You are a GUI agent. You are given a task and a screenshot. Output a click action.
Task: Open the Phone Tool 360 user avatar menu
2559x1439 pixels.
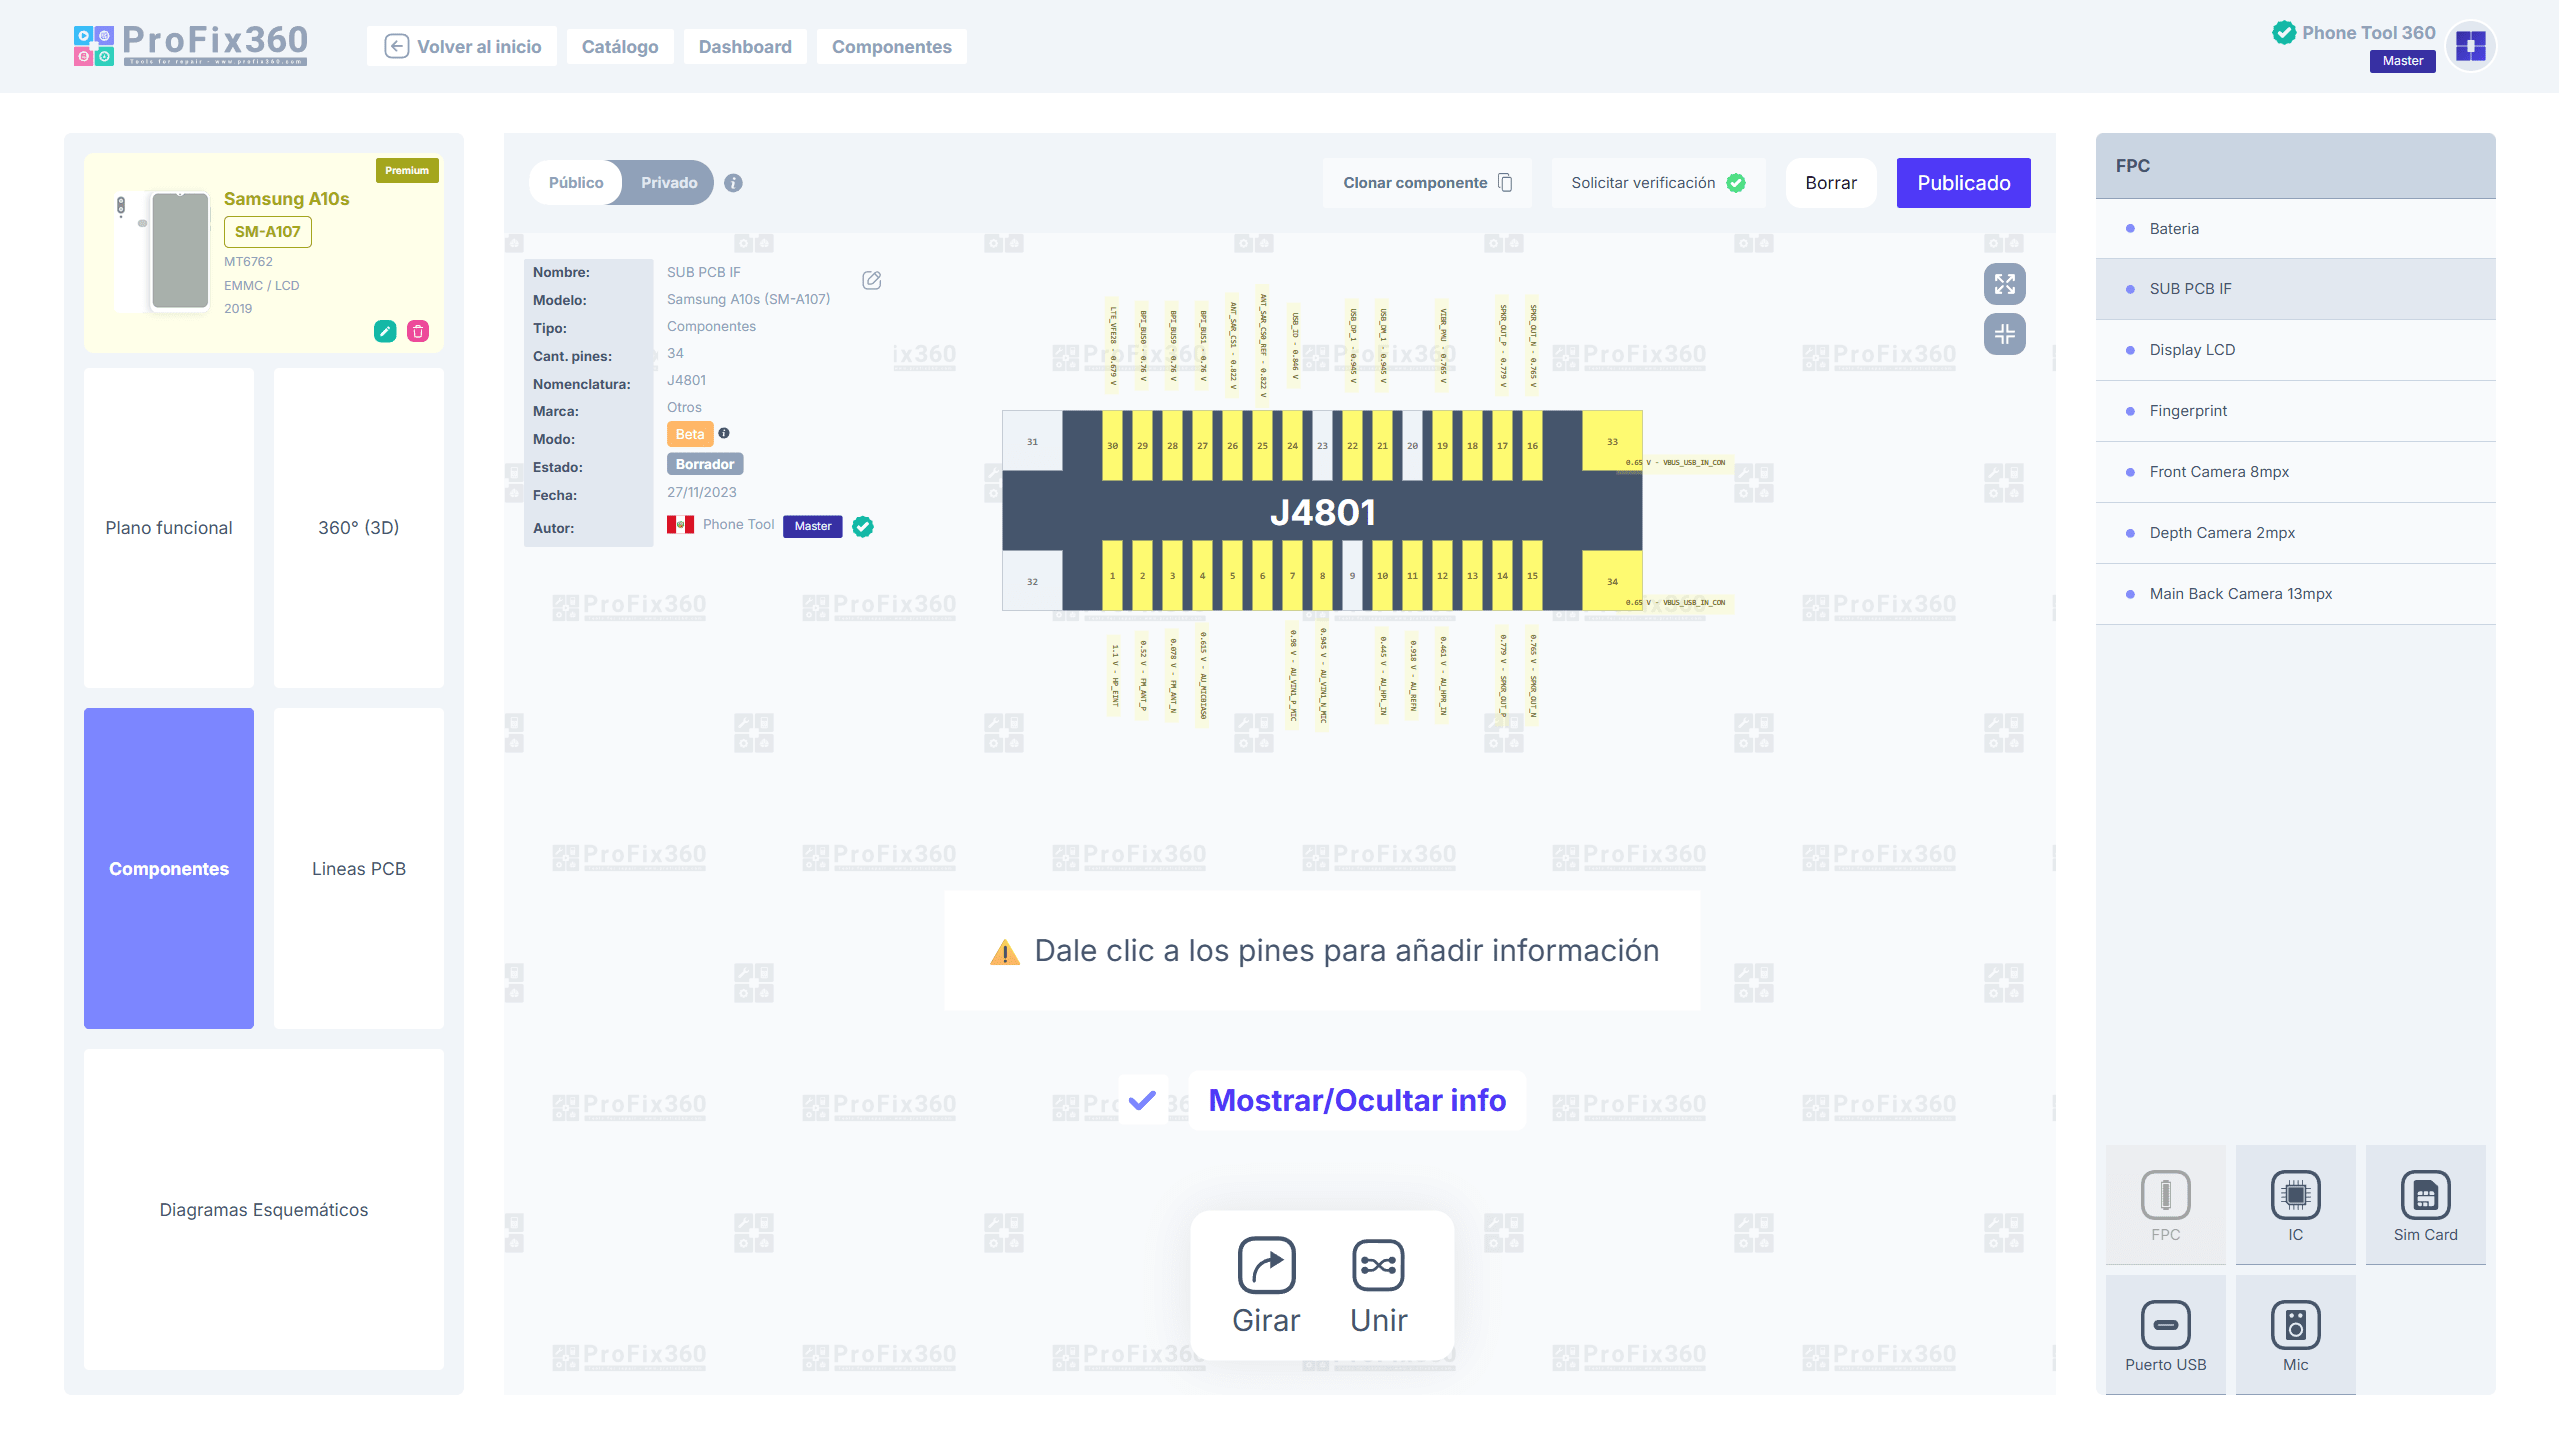[x=2470, y=46]
